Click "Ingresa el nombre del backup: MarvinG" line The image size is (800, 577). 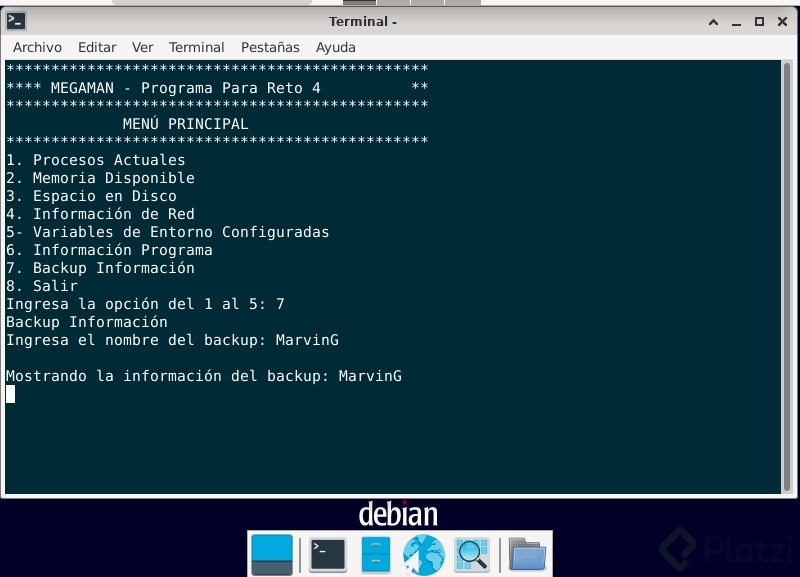coord(172,340)
